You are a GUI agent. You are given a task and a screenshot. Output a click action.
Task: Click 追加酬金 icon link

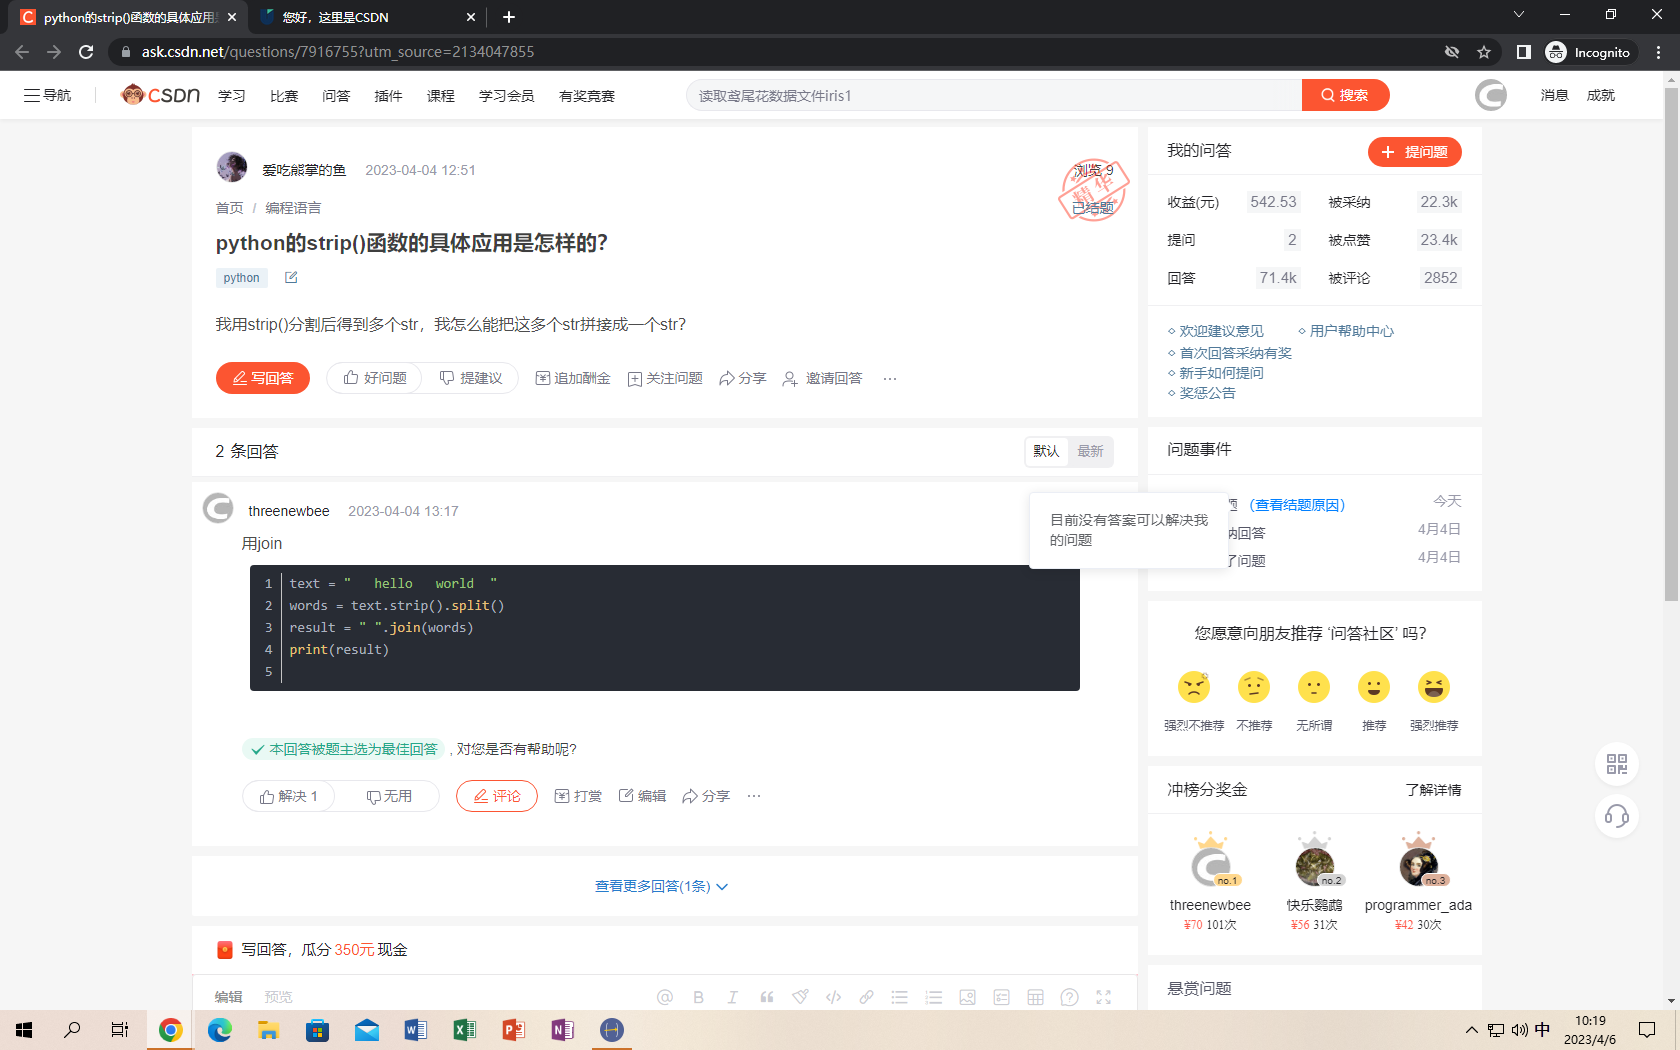pos(573,378)
